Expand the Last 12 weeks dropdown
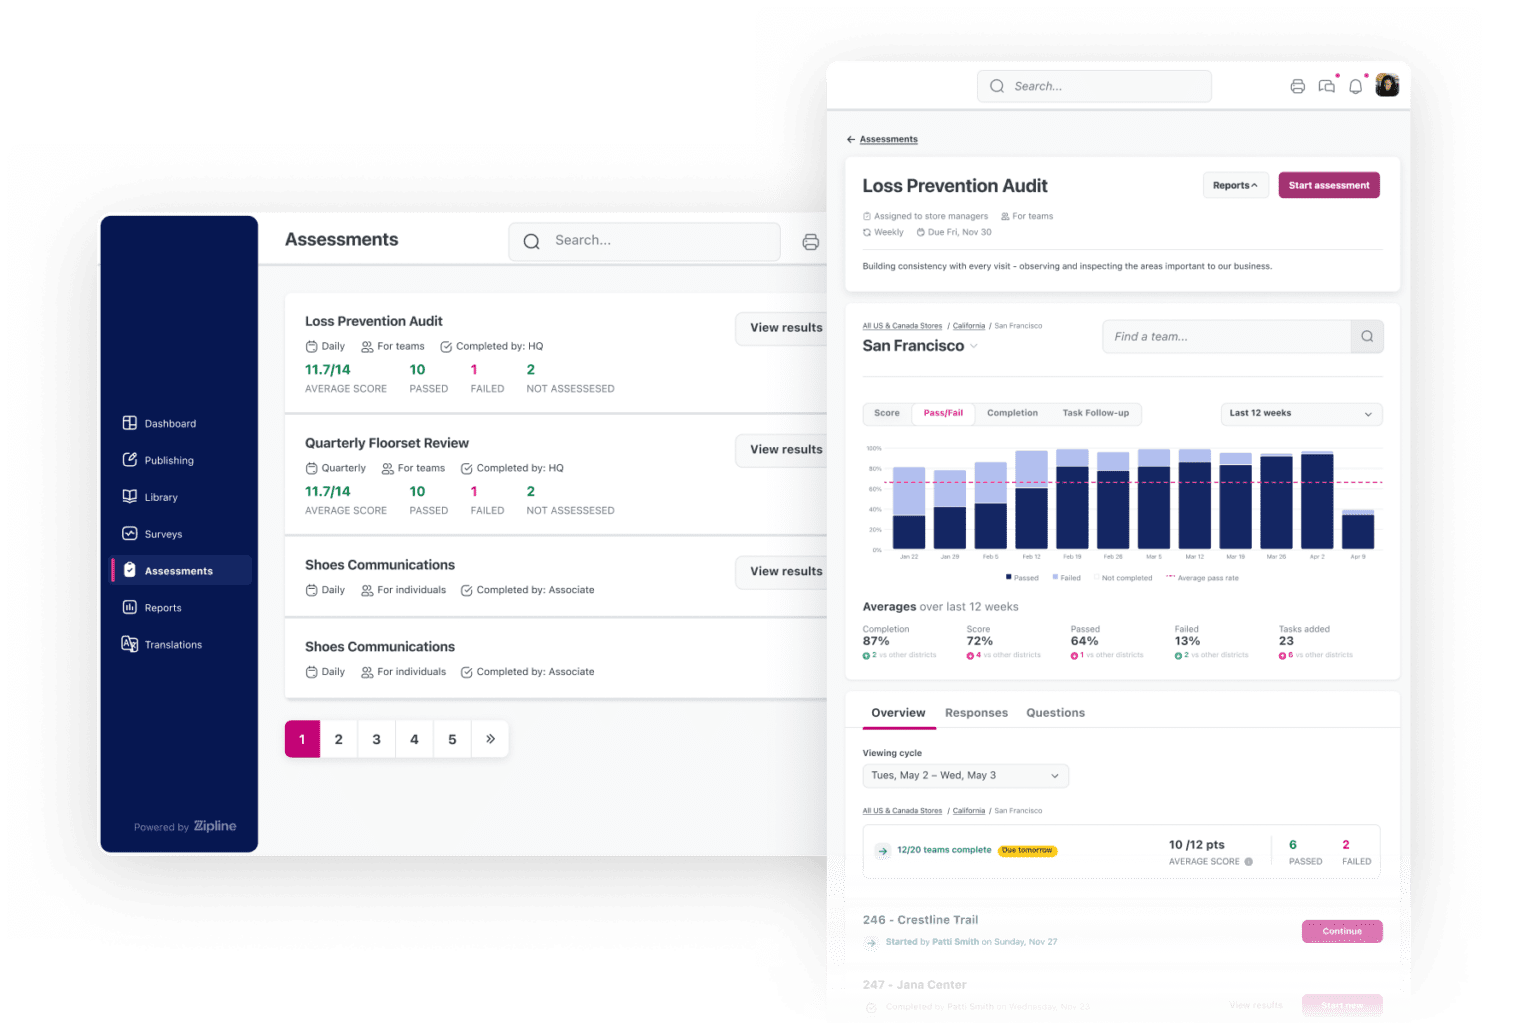This screenshot has width=1536, height=1023. 1300,413
